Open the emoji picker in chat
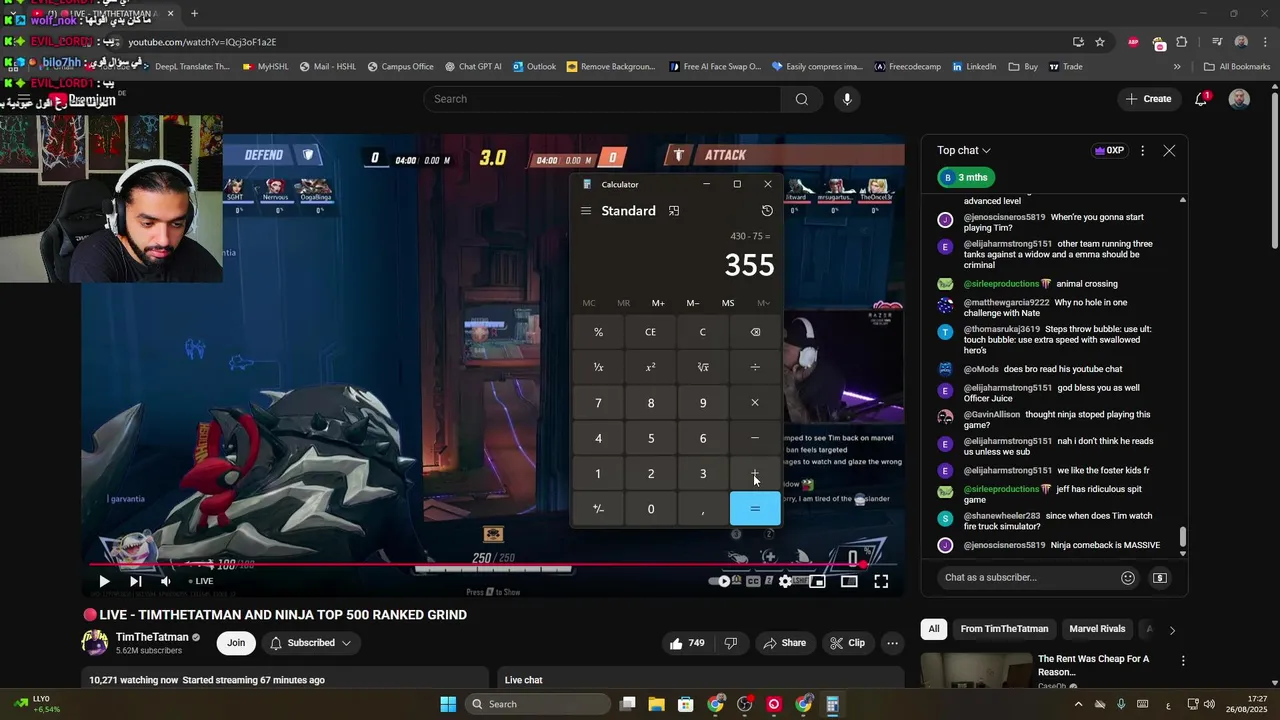 1128,578
